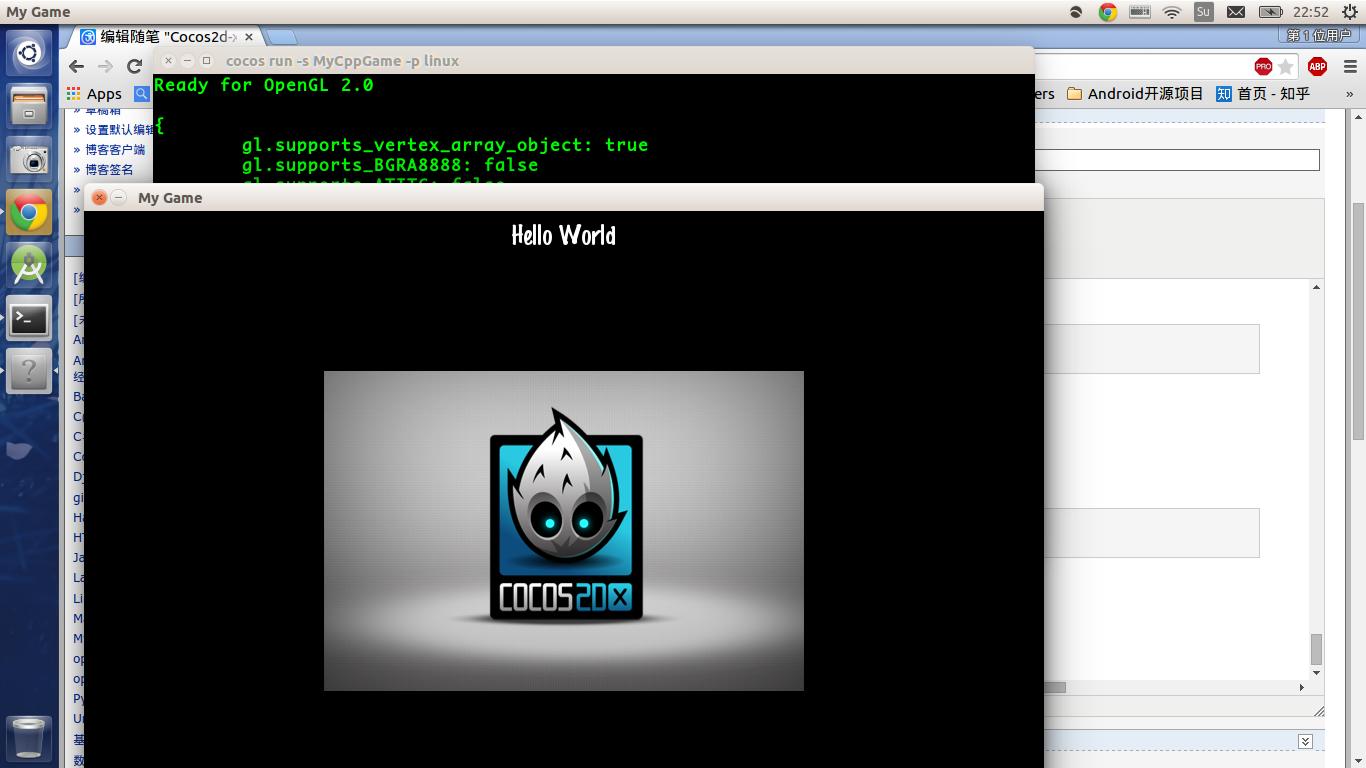The image size is (1366, 768).
Task: Open the system power gear menu
Action: (x=1349, y=12)
